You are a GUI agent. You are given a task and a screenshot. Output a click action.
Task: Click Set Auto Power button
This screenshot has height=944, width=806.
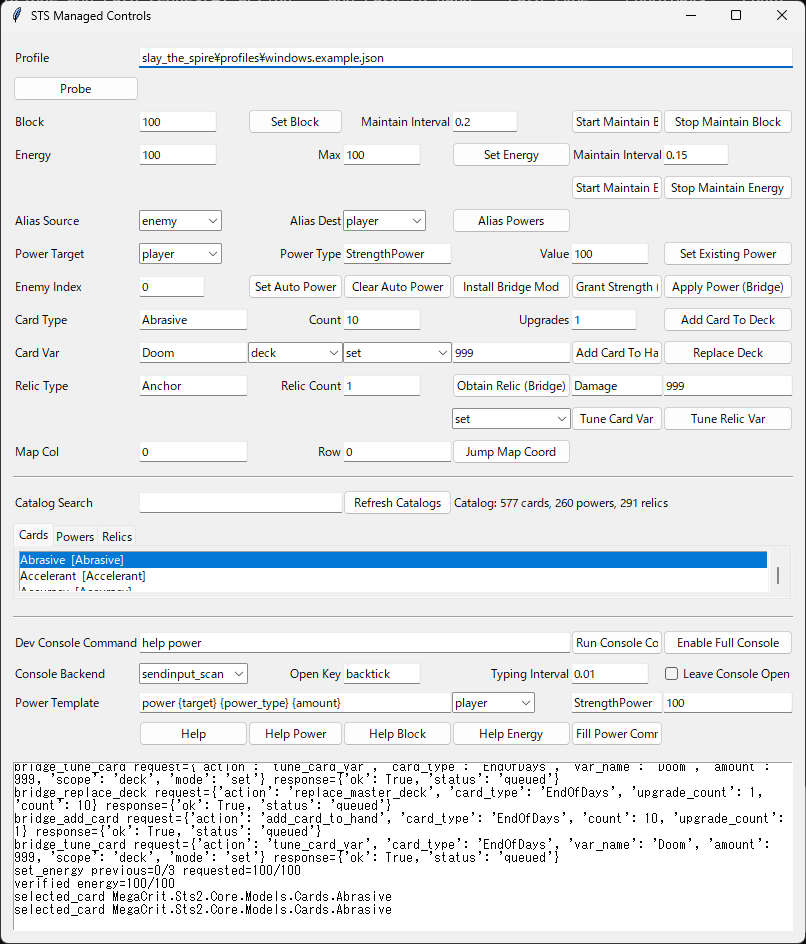click(295, 287)
